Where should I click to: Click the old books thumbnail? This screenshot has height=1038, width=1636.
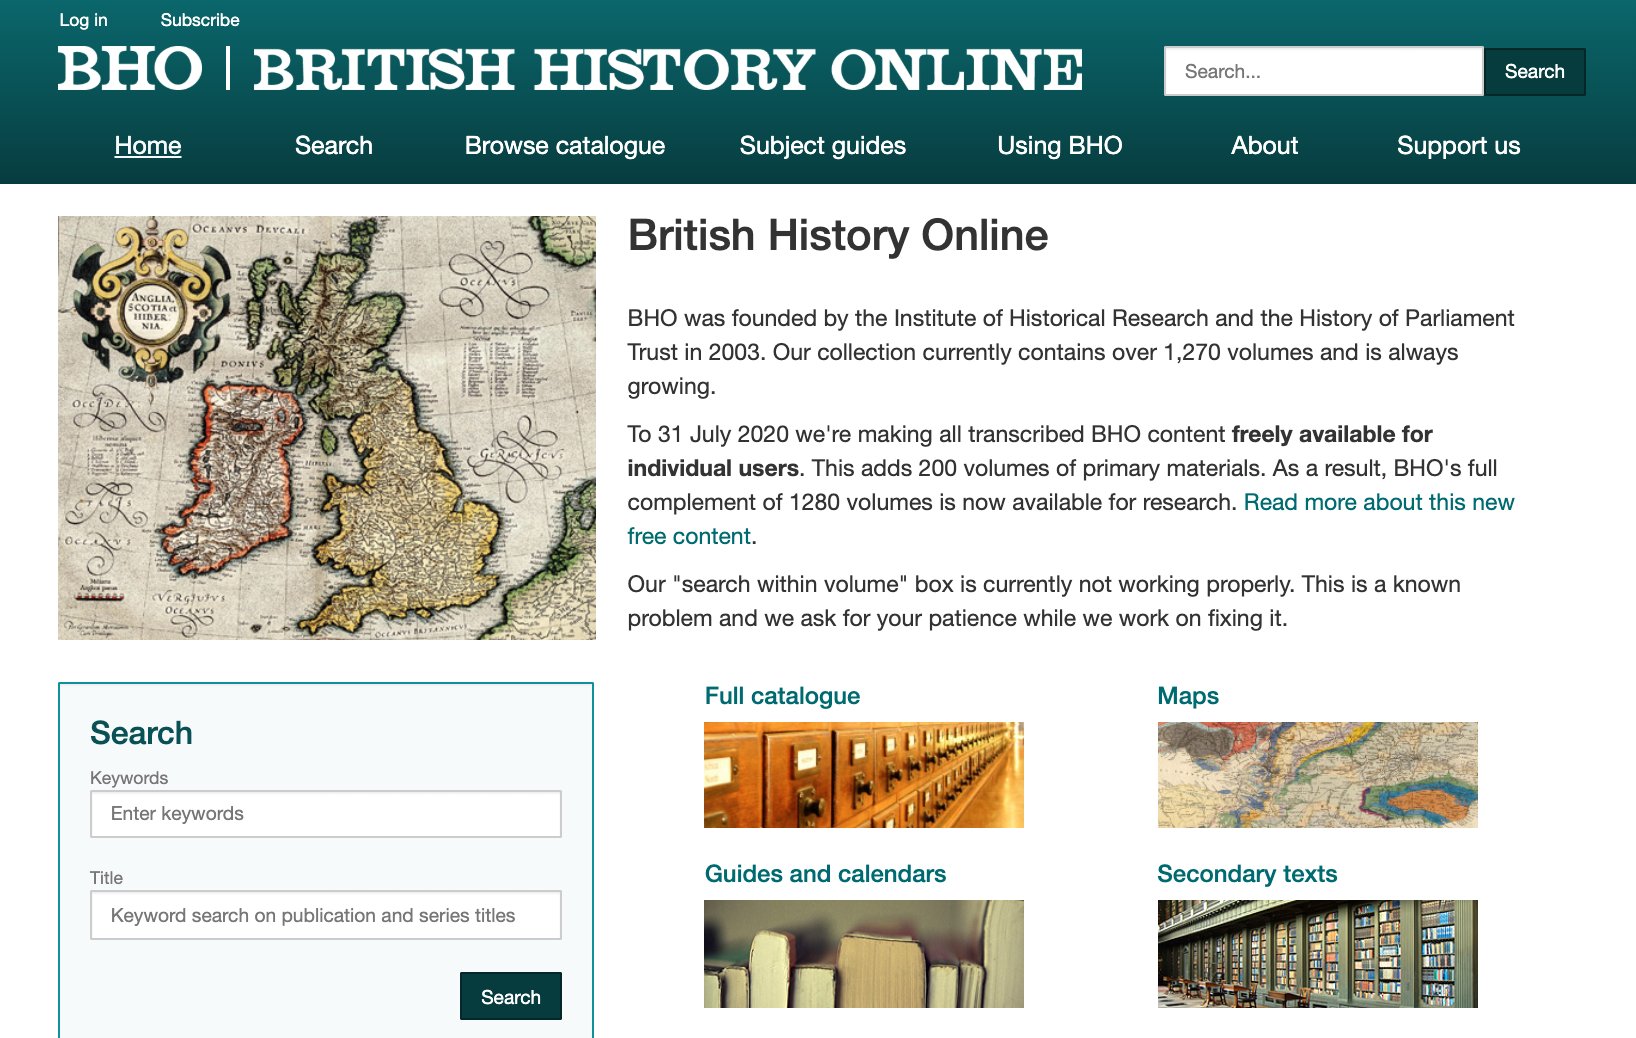tap(864, 954)
